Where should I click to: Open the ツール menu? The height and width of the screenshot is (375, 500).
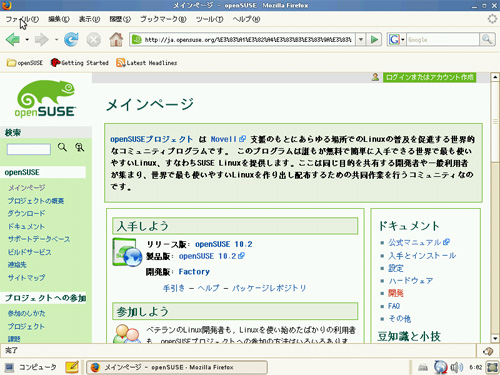coord(209,19)
